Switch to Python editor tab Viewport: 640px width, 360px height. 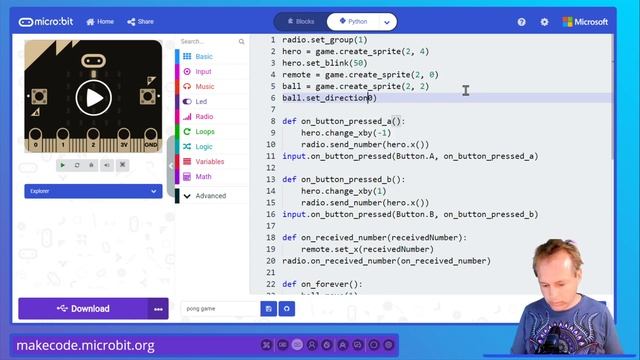(353, 22)
